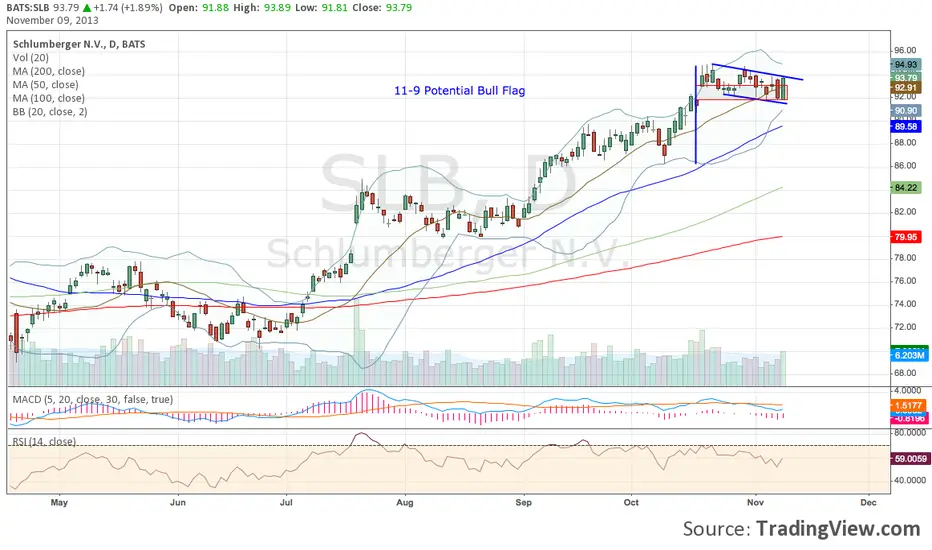Click the MA (50, close) legend entry
The image size is (932, 550).
pyautogui.click(x=46, y=84)
